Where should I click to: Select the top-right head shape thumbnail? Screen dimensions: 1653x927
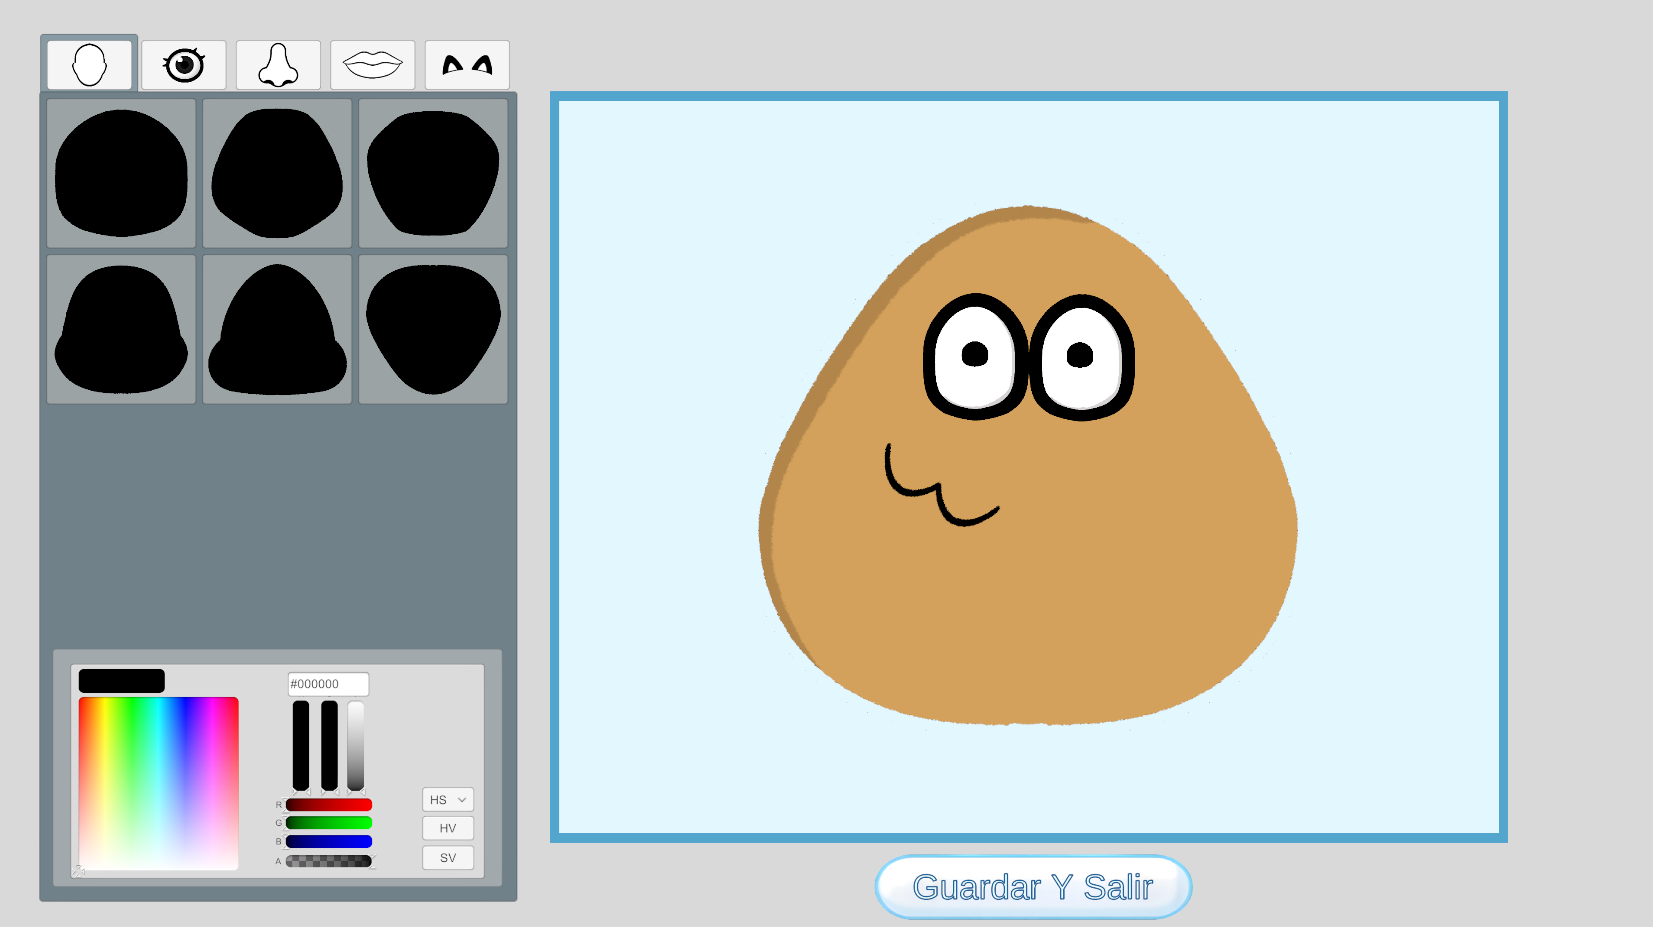[x=433, y=173]
